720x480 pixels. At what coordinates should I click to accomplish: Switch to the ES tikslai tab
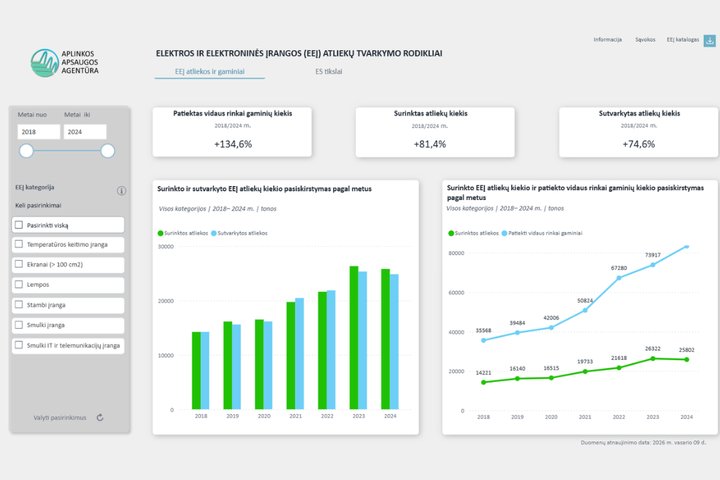point(328,72)
